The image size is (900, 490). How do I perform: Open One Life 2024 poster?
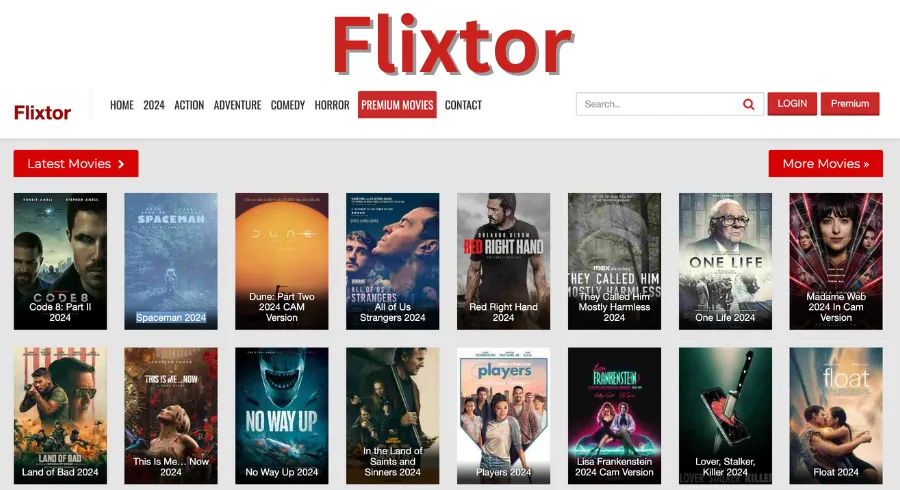(x=726, y=261)
